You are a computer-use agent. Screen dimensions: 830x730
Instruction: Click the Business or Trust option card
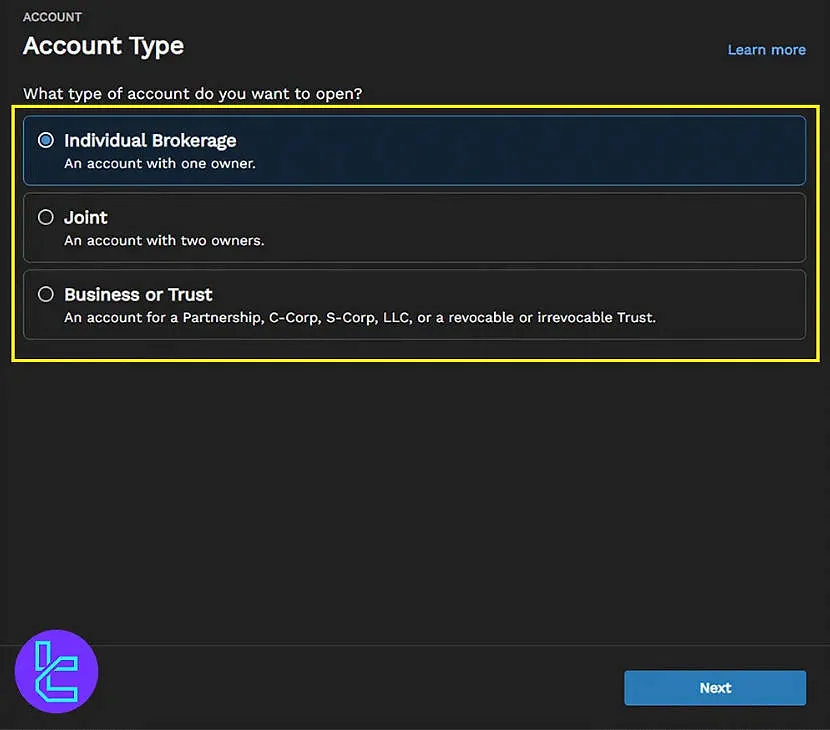click(414, 304)
